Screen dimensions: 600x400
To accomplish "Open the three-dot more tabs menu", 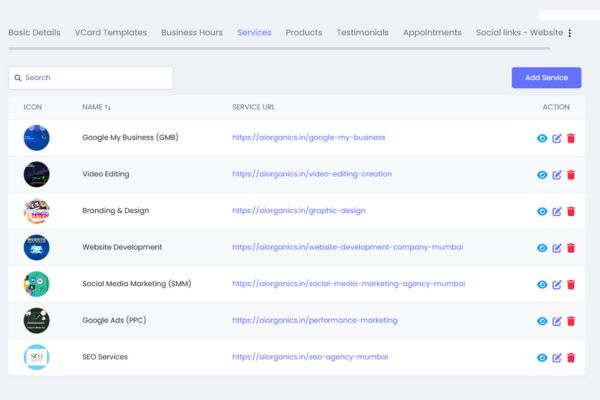I will (570, 33).
